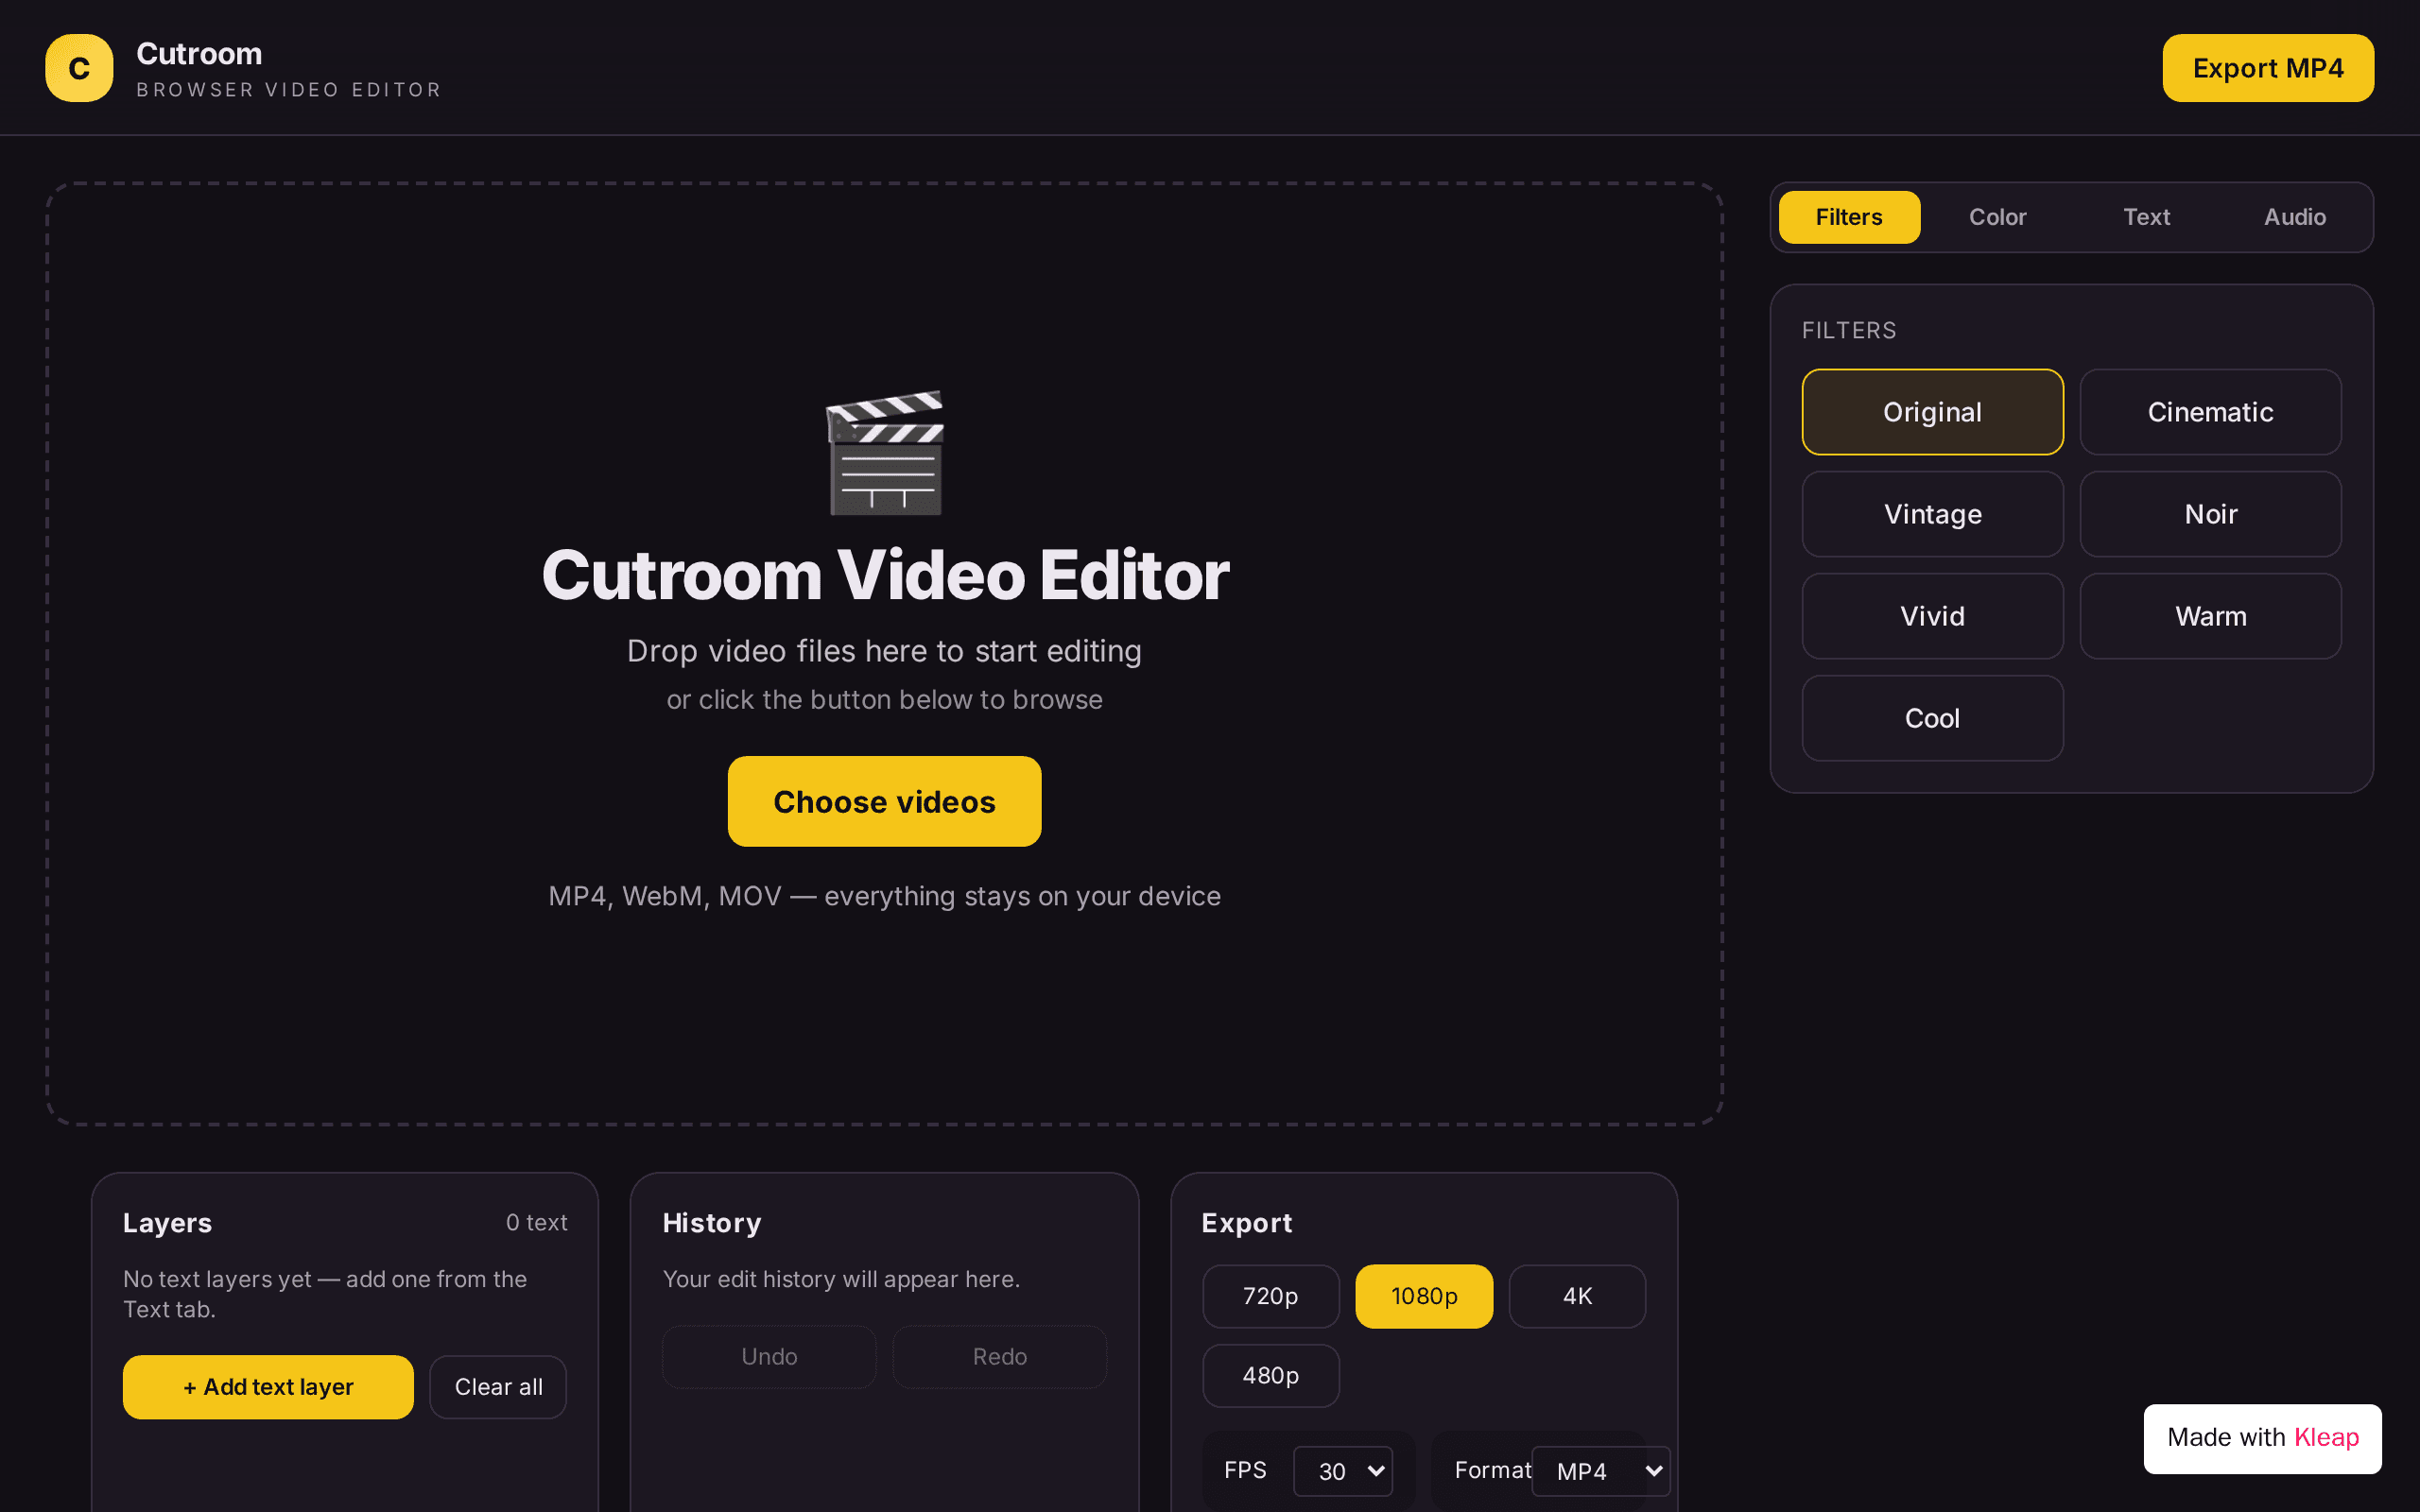Screen dimensions: 2420x1512
Task: Click 'Drop video files here to start editing'
Action: click(x=884, y=651)
